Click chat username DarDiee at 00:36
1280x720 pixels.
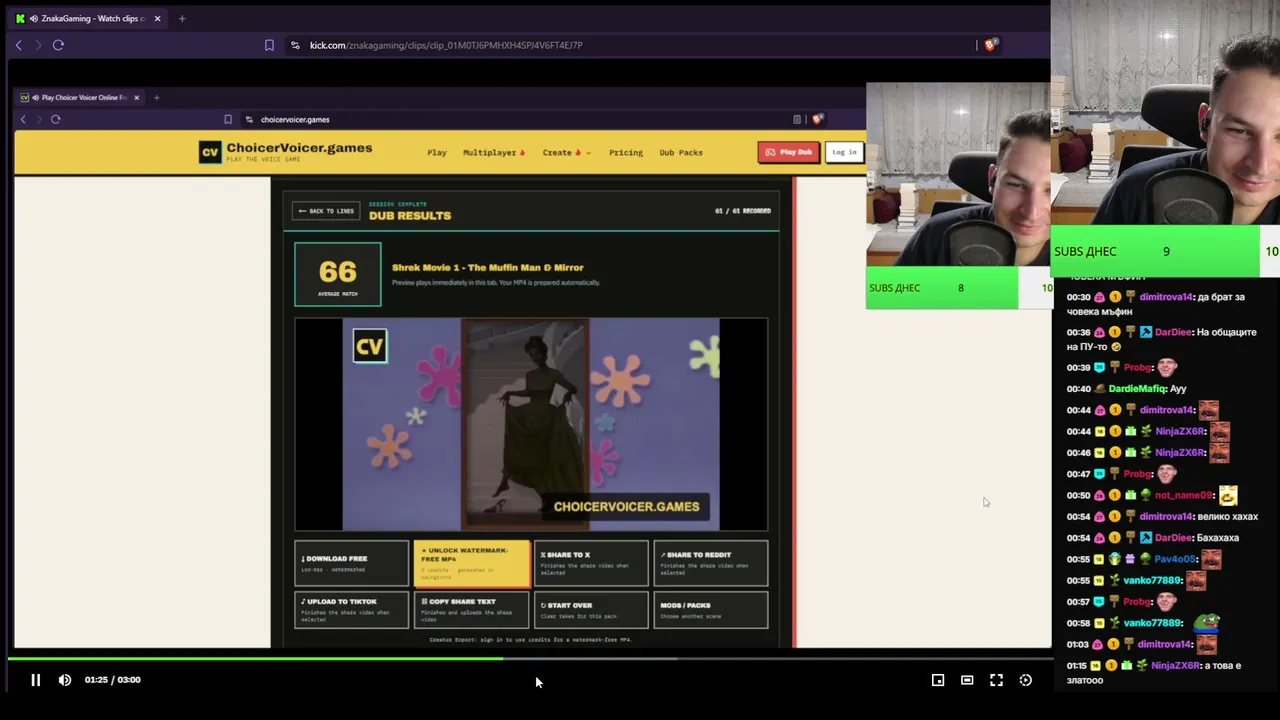point(1174,332)
